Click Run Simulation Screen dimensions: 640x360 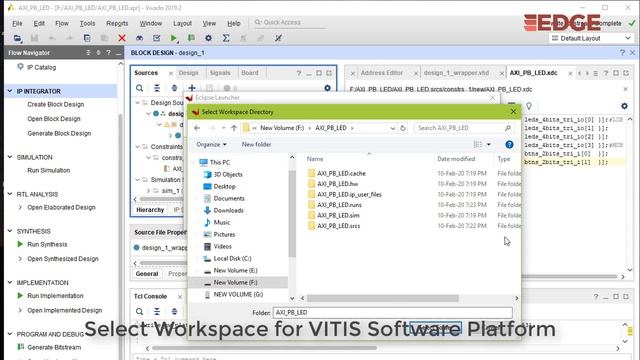(49, 171)
